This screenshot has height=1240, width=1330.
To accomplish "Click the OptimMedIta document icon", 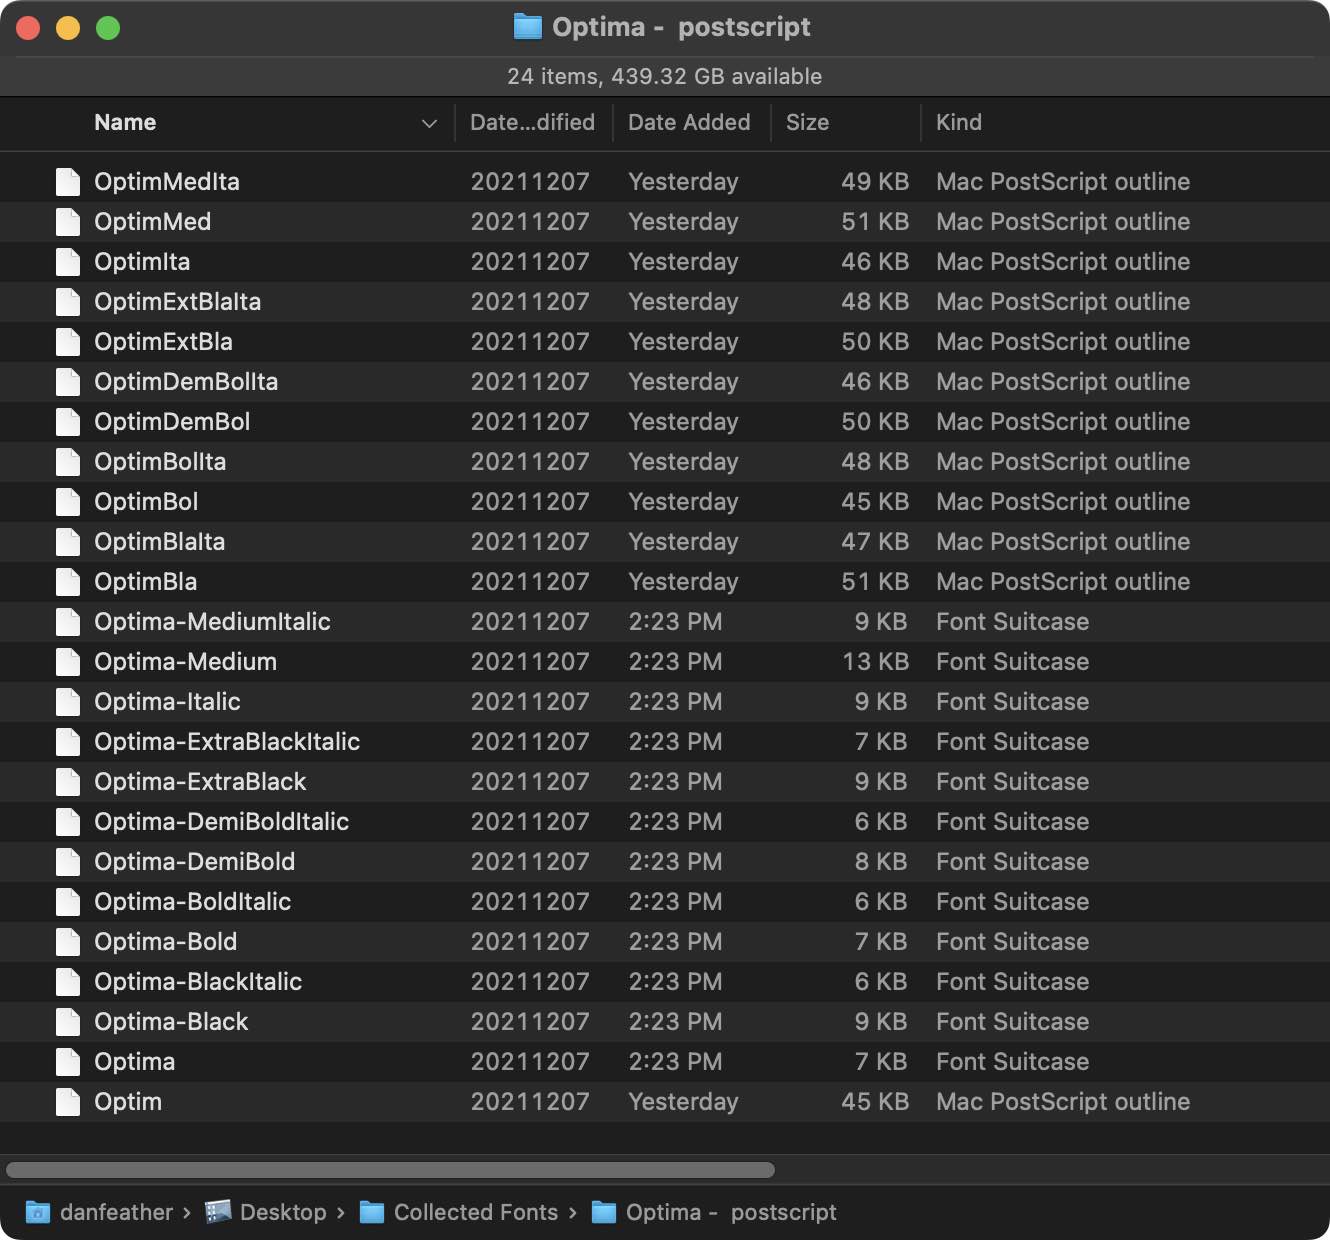I will pyautogui.click(x=67, y=181).
